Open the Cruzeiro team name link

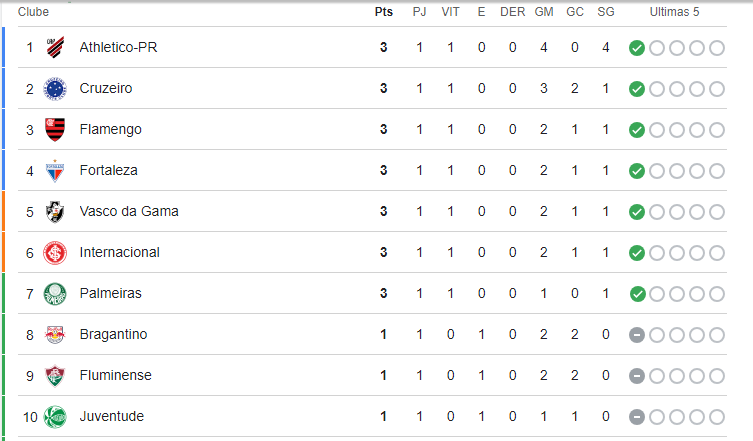[106, 88]
